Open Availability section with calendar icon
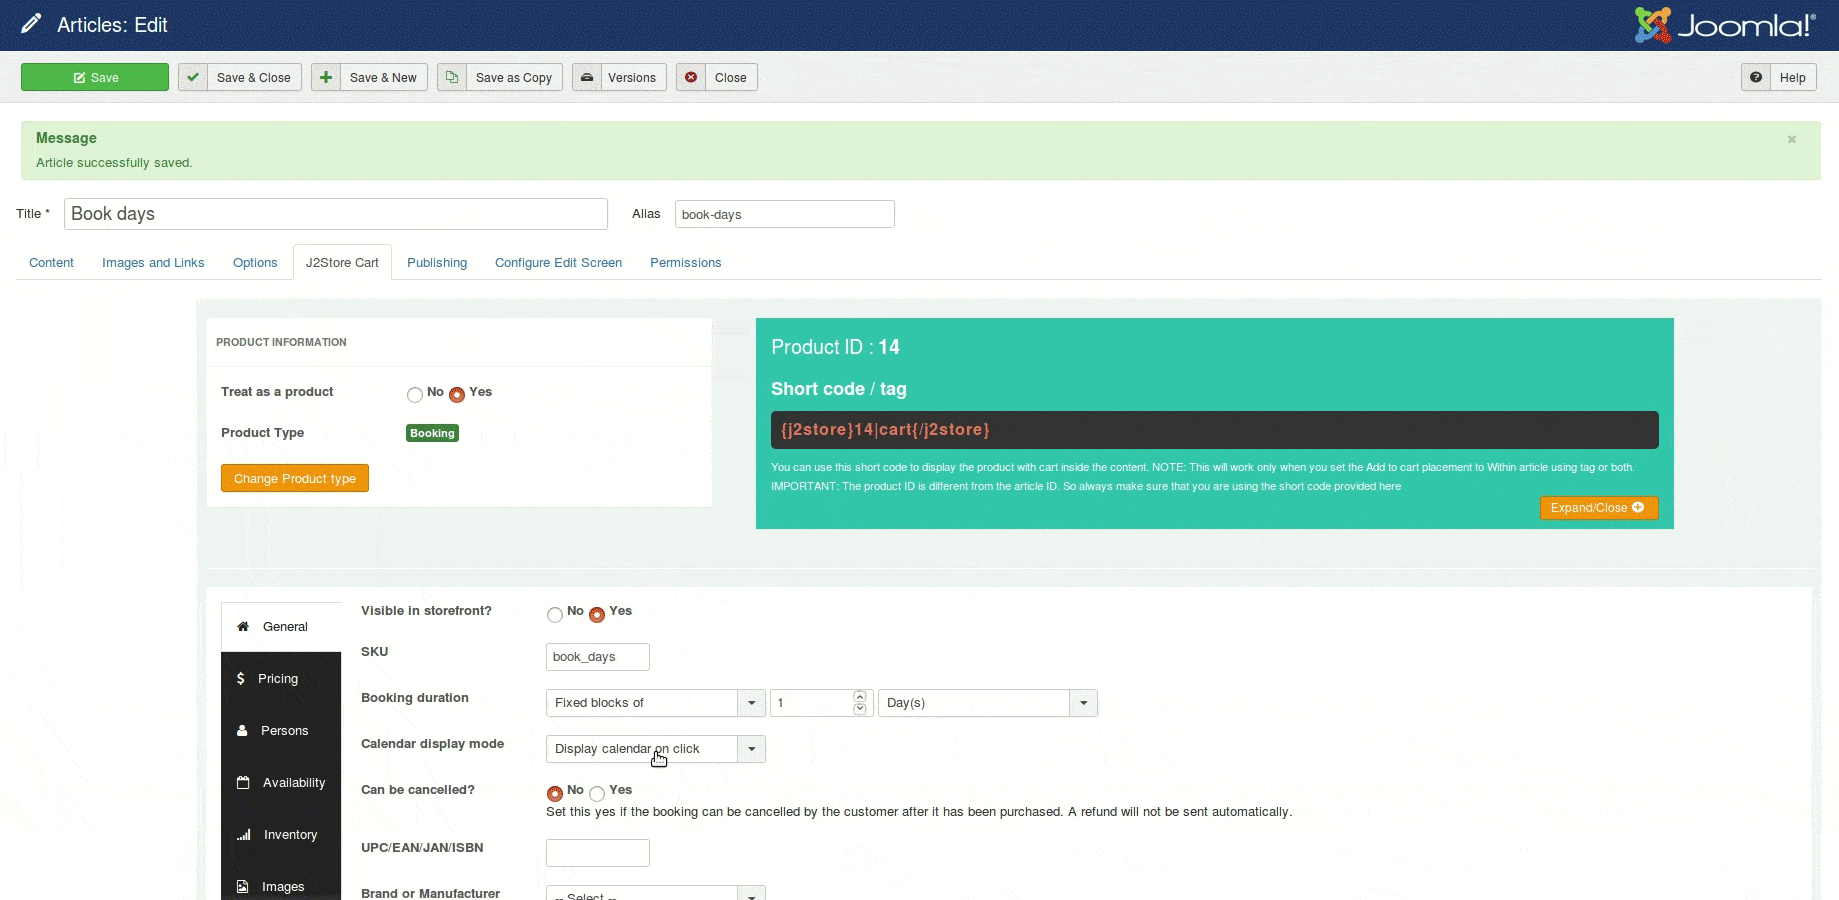Screen dimensions: 1839x900 (281, 782)
